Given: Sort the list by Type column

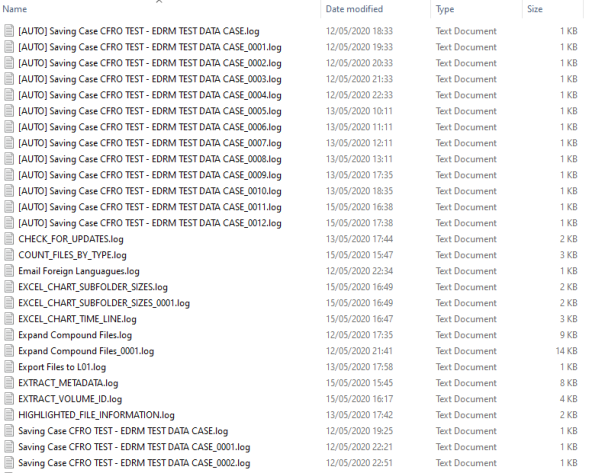Looking at the screenshot, I should coord(445,9).
